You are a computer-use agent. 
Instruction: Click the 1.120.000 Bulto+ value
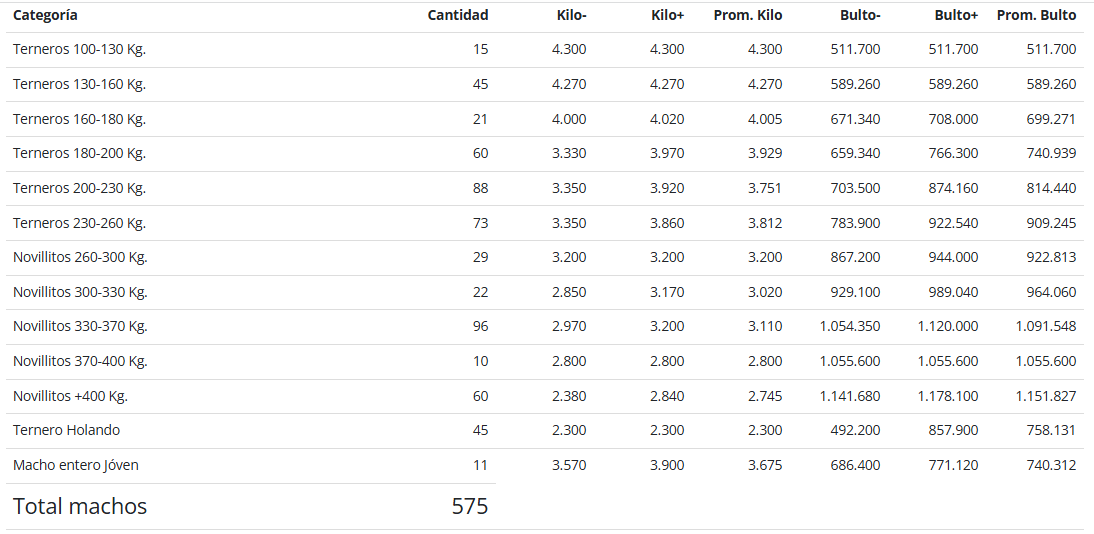pyautogui.click(x=948, y=327)
